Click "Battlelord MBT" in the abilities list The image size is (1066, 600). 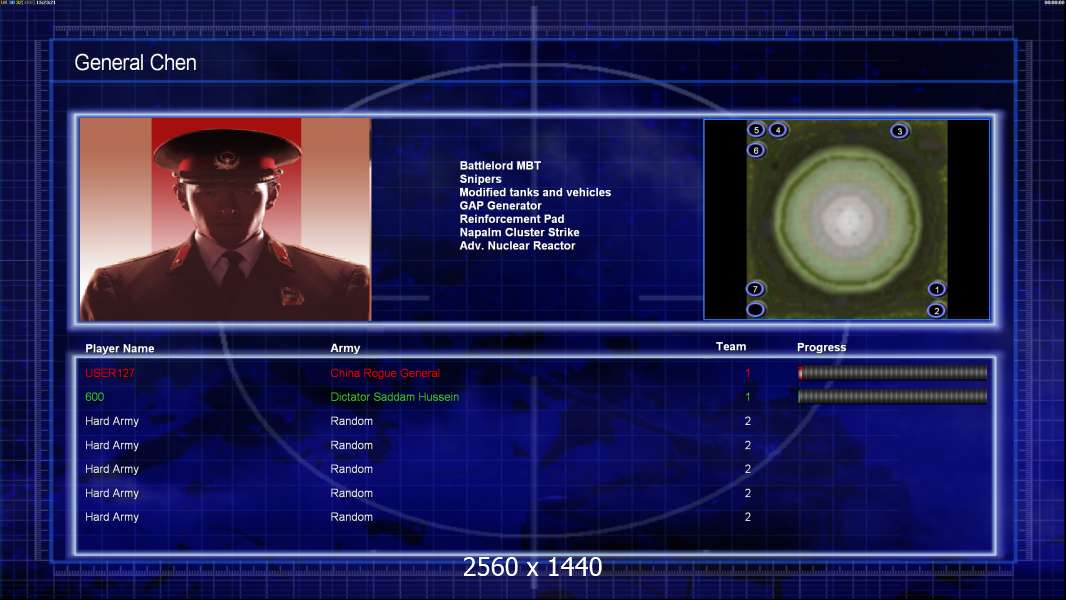point(500,165)
